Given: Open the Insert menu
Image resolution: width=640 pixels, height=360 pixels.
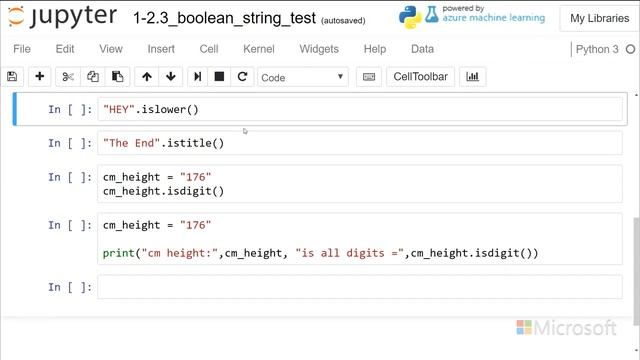Looking at the screenshot, I should (x=161, y=49).
